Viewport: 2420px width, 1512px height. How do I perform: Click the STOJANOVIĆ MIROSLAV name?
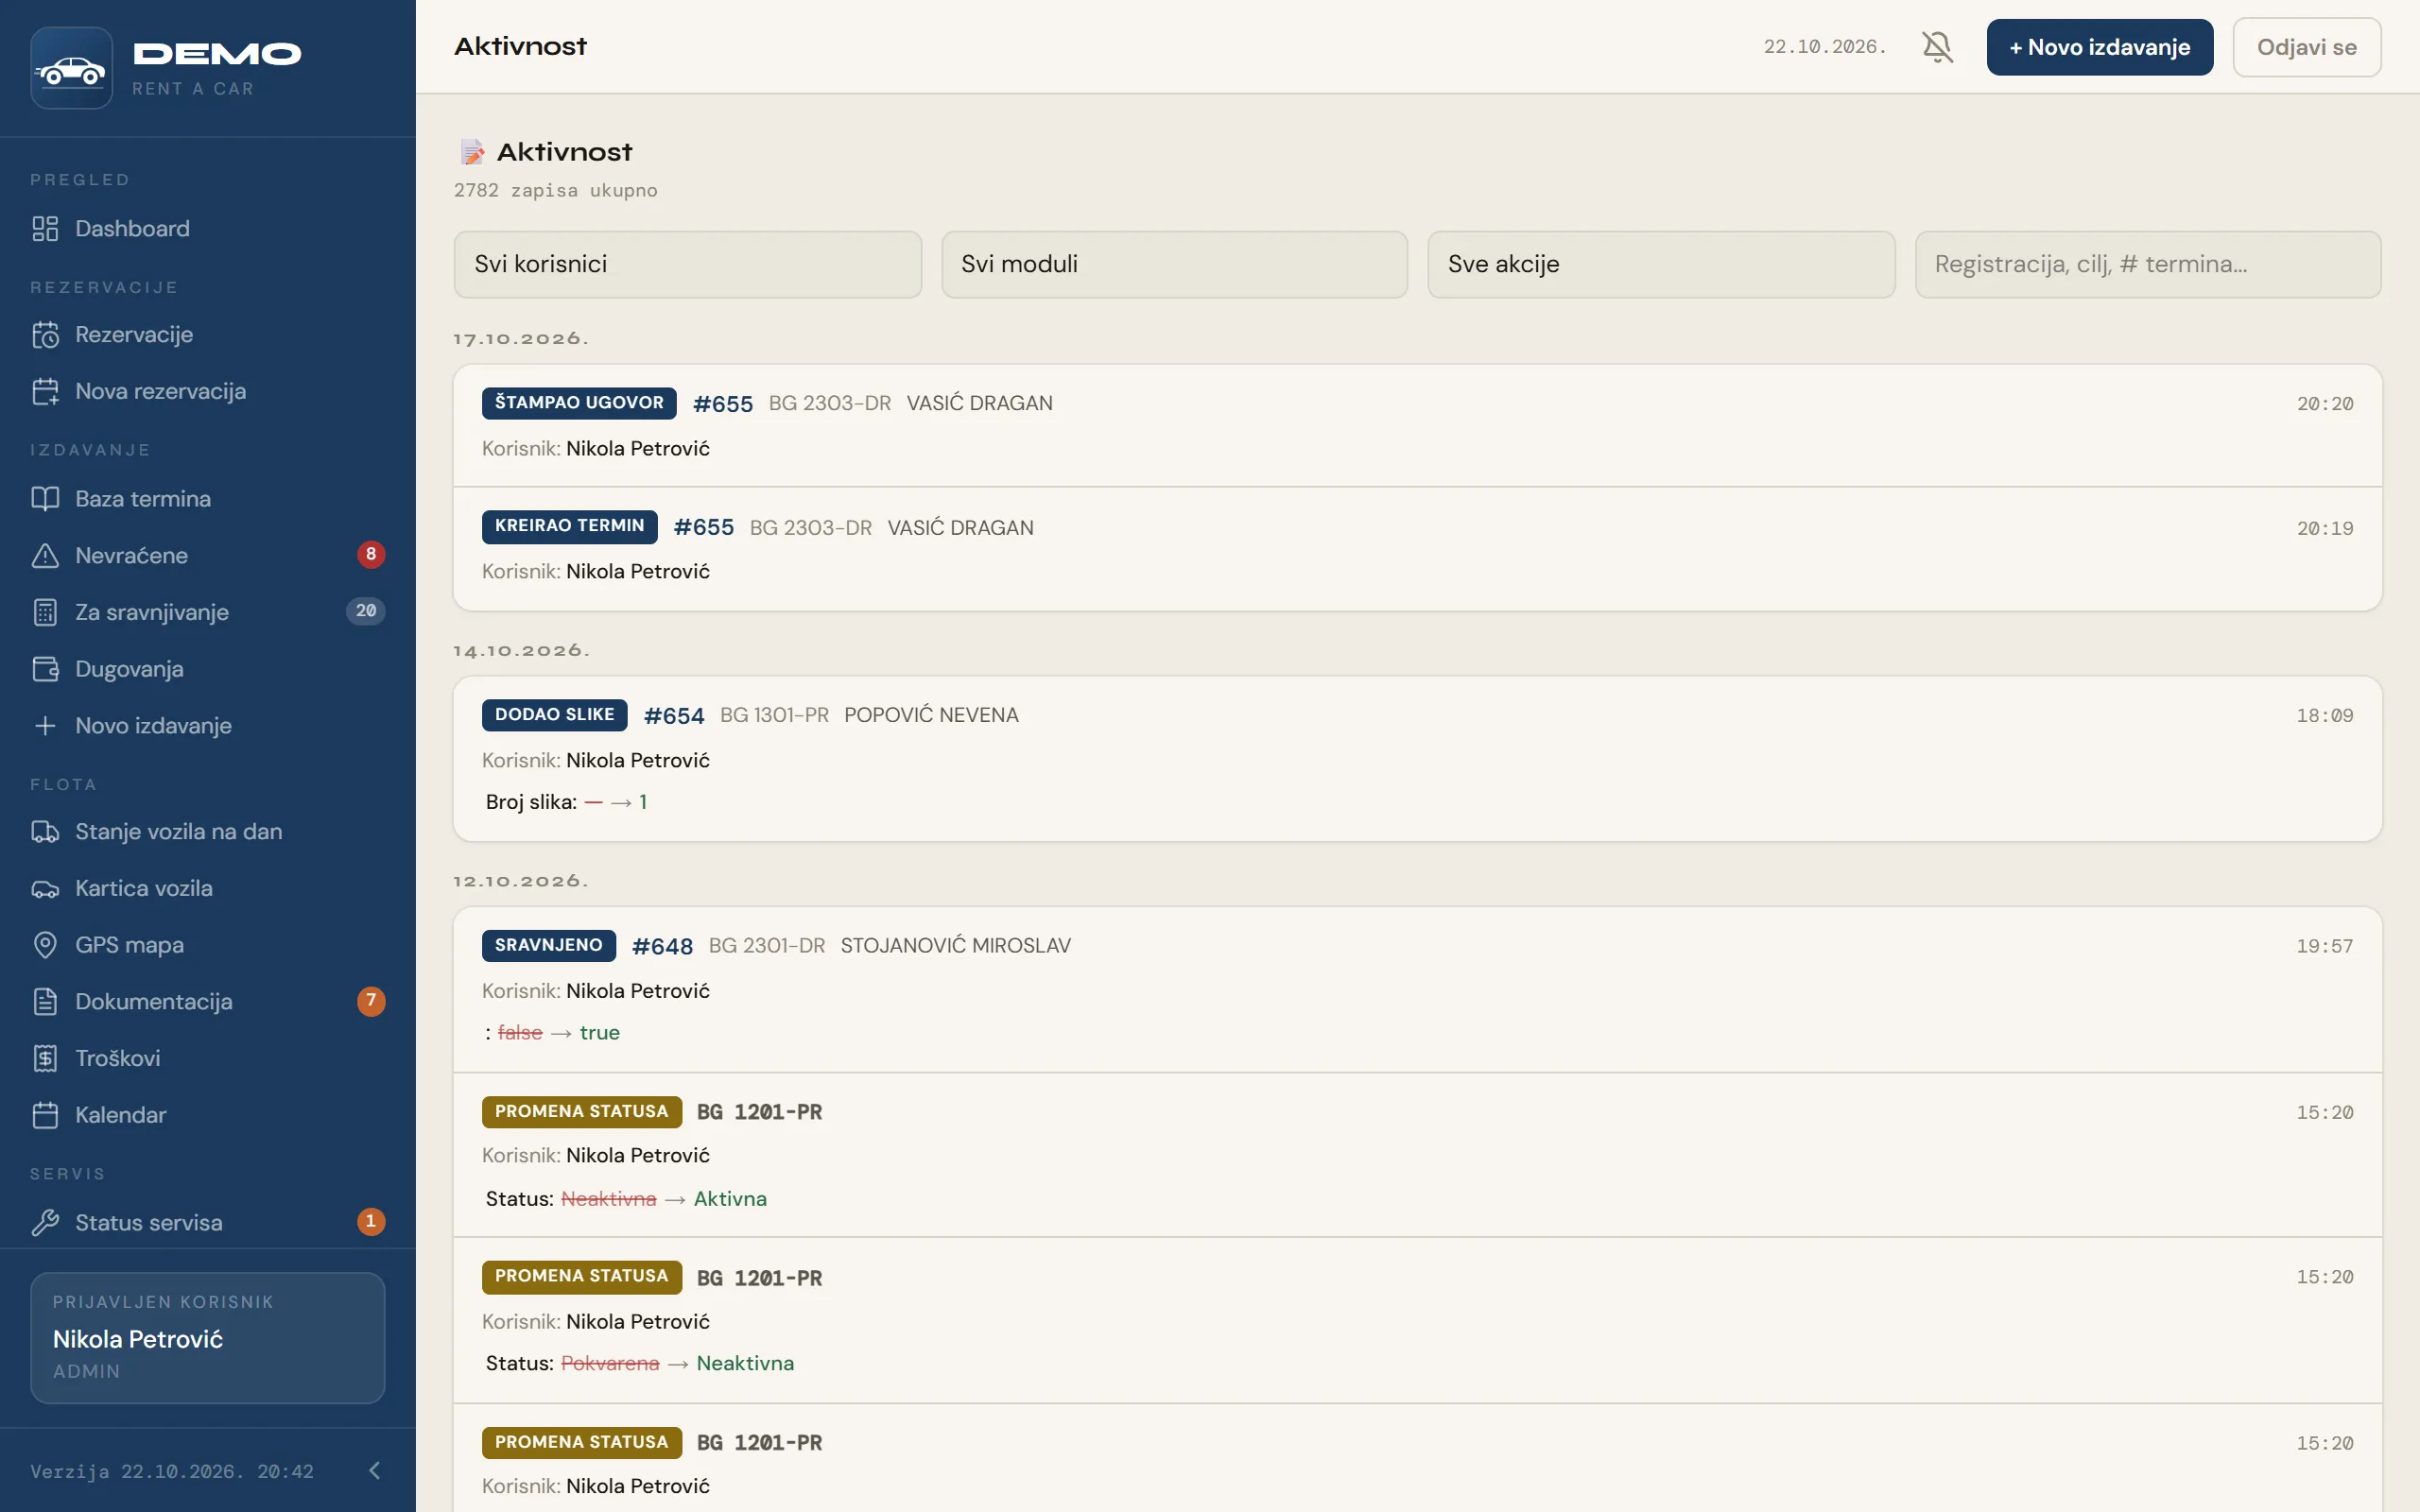click(955, 946)
